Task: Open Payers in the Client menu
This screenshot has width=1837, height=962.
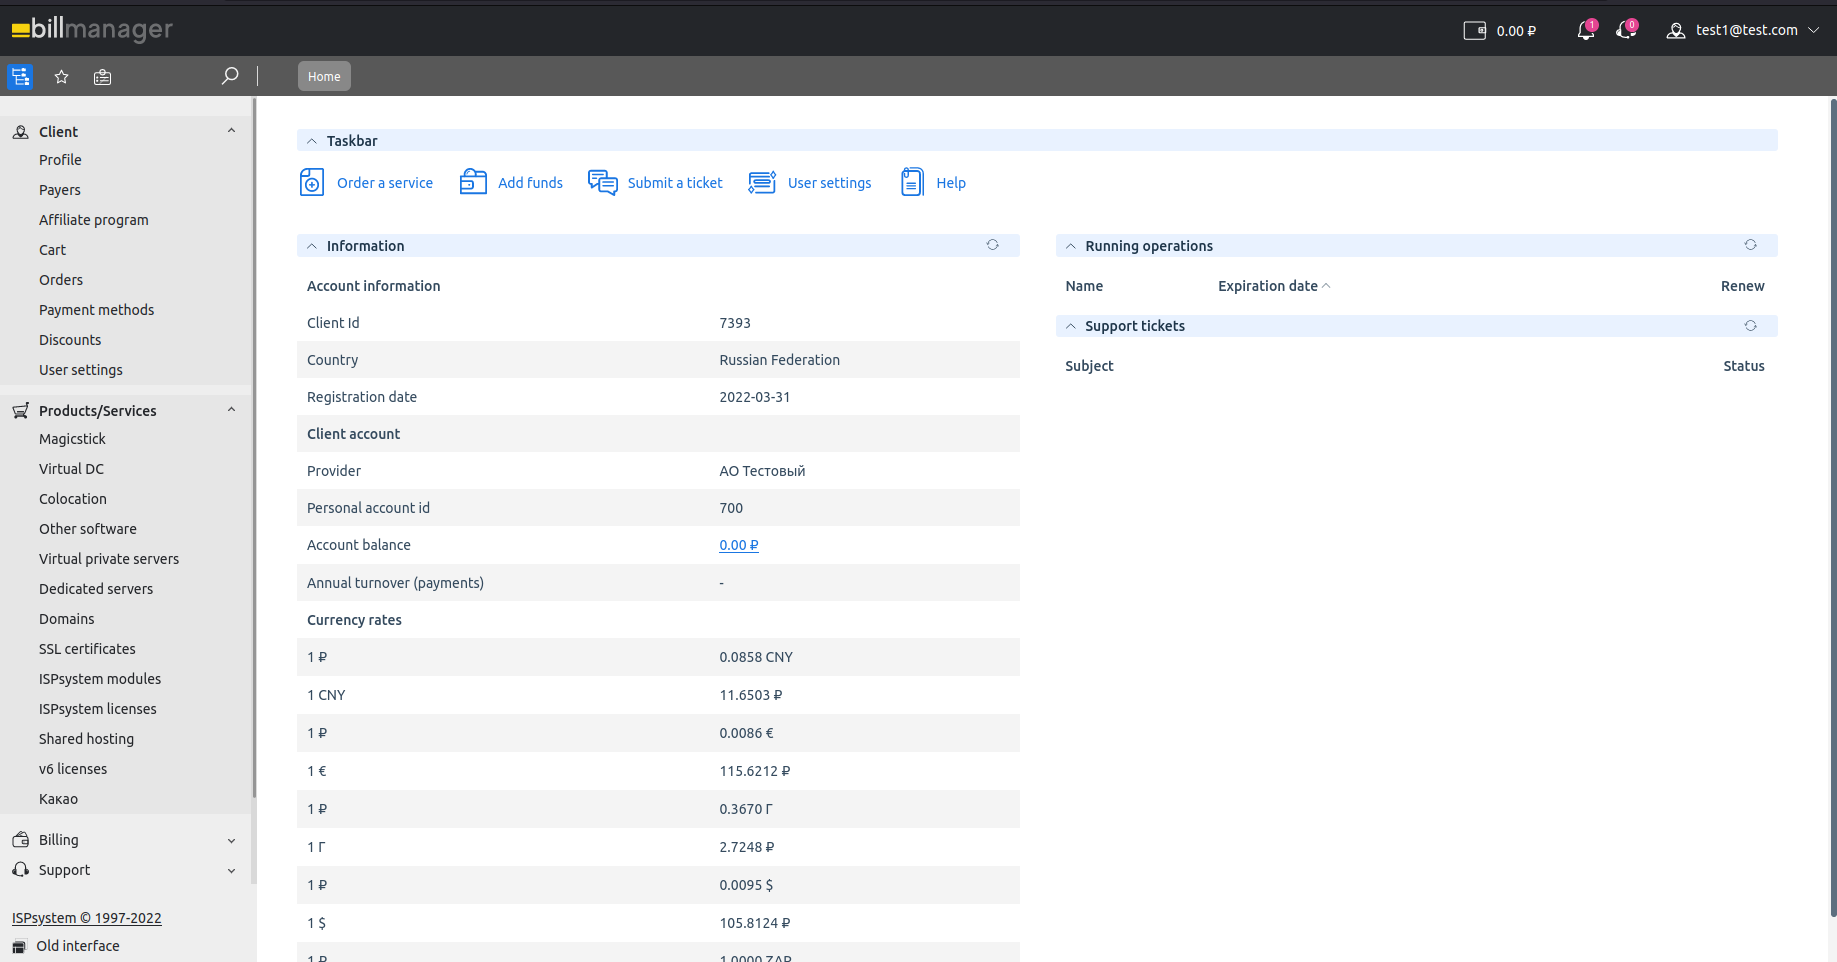Action: click(60, 190)
